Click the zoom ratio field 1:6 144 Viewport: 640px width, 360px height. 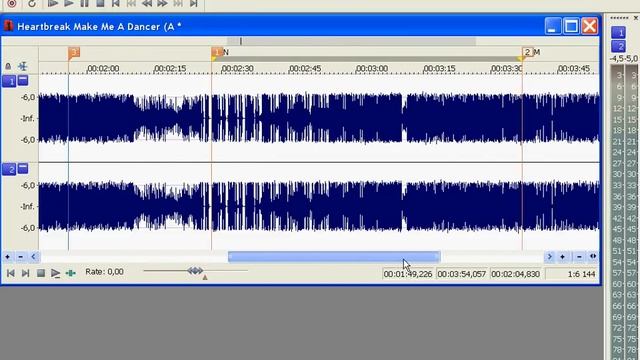pos(571,274)
